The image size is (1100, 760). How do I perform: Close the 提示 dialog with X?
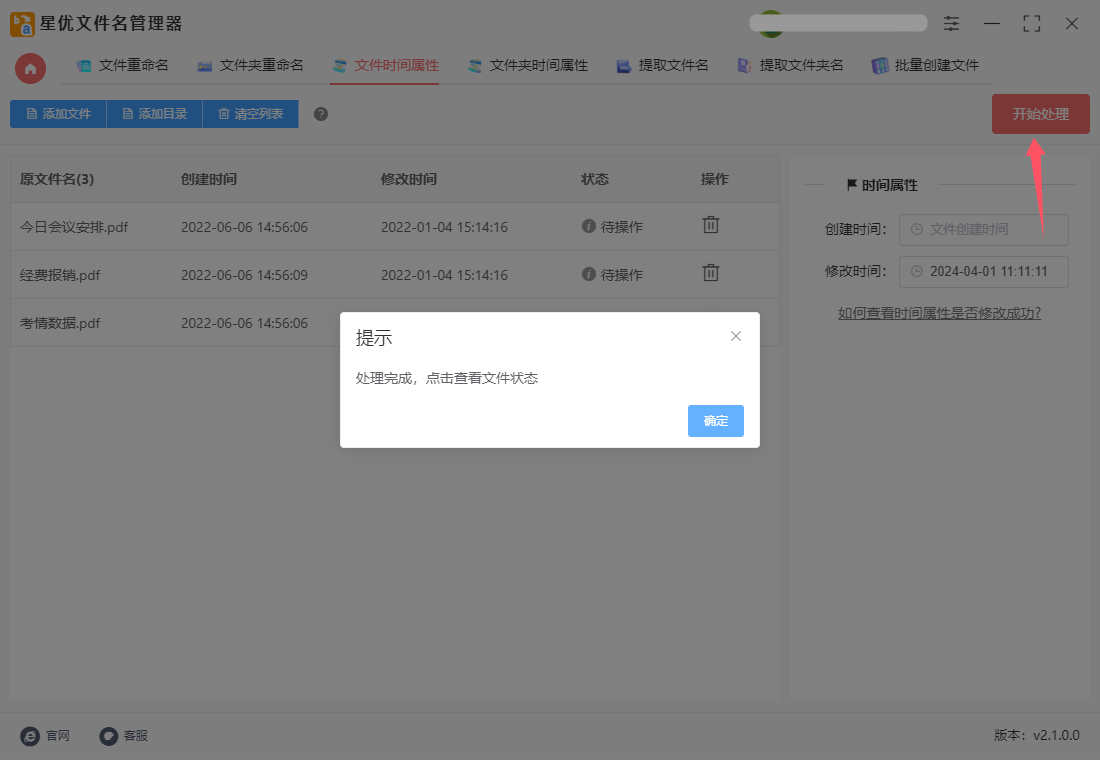click(x=735, y=336)
